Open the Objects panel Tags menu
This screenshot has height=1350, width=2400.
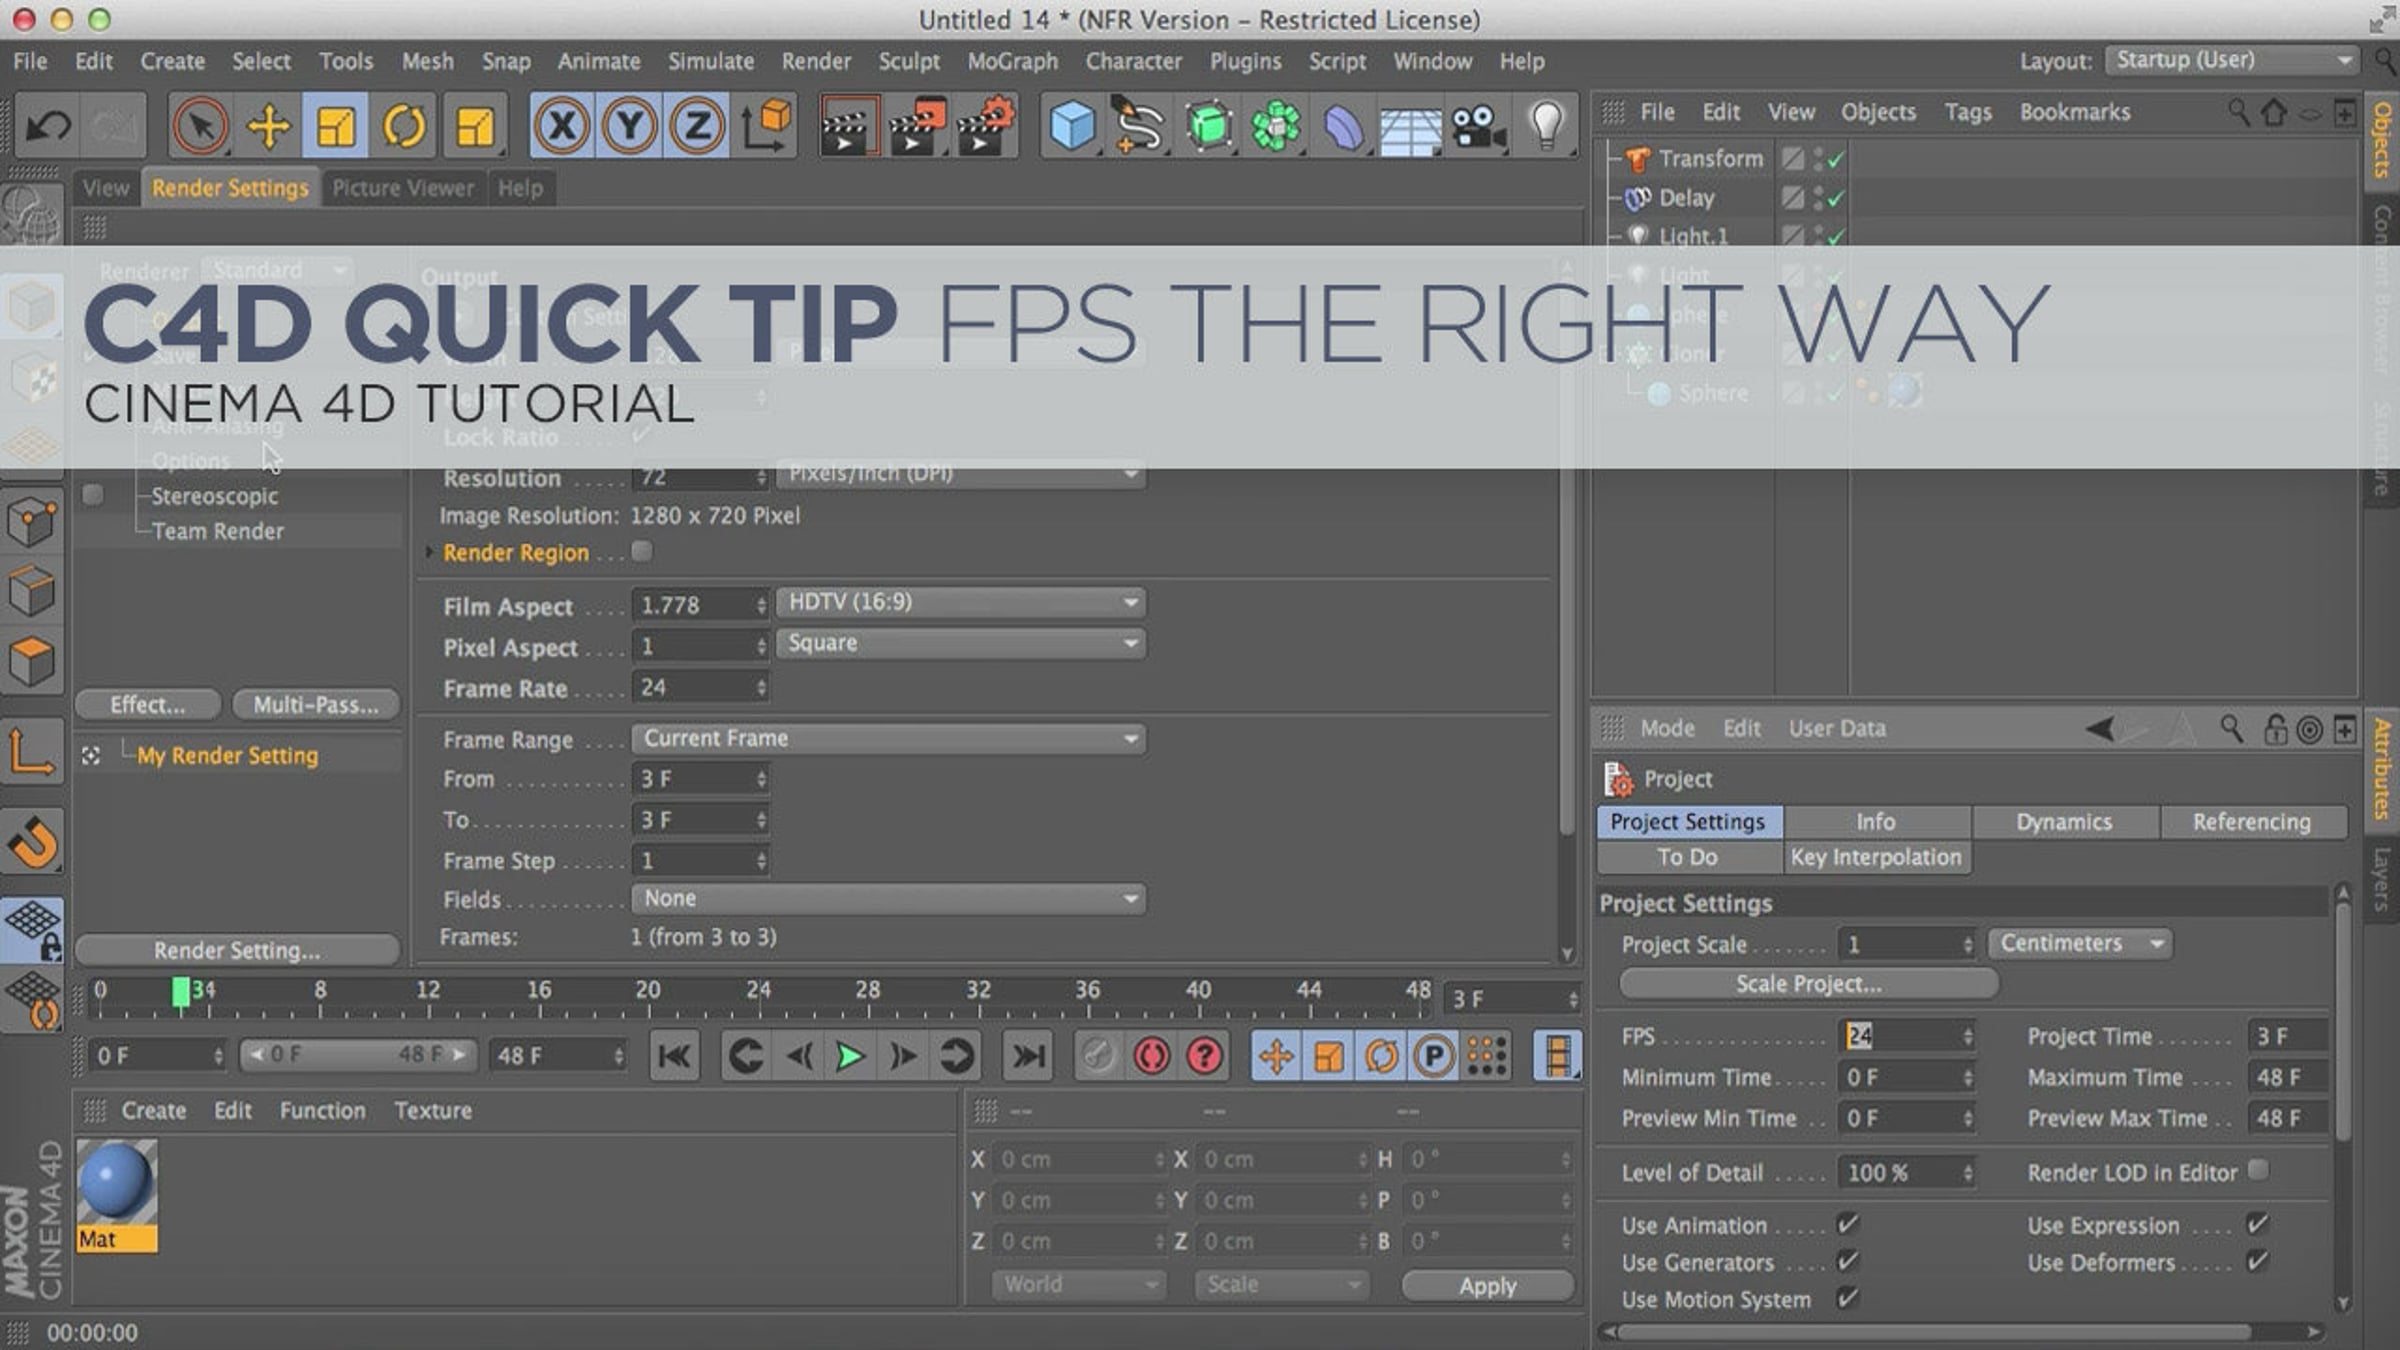coord(1968,112)
